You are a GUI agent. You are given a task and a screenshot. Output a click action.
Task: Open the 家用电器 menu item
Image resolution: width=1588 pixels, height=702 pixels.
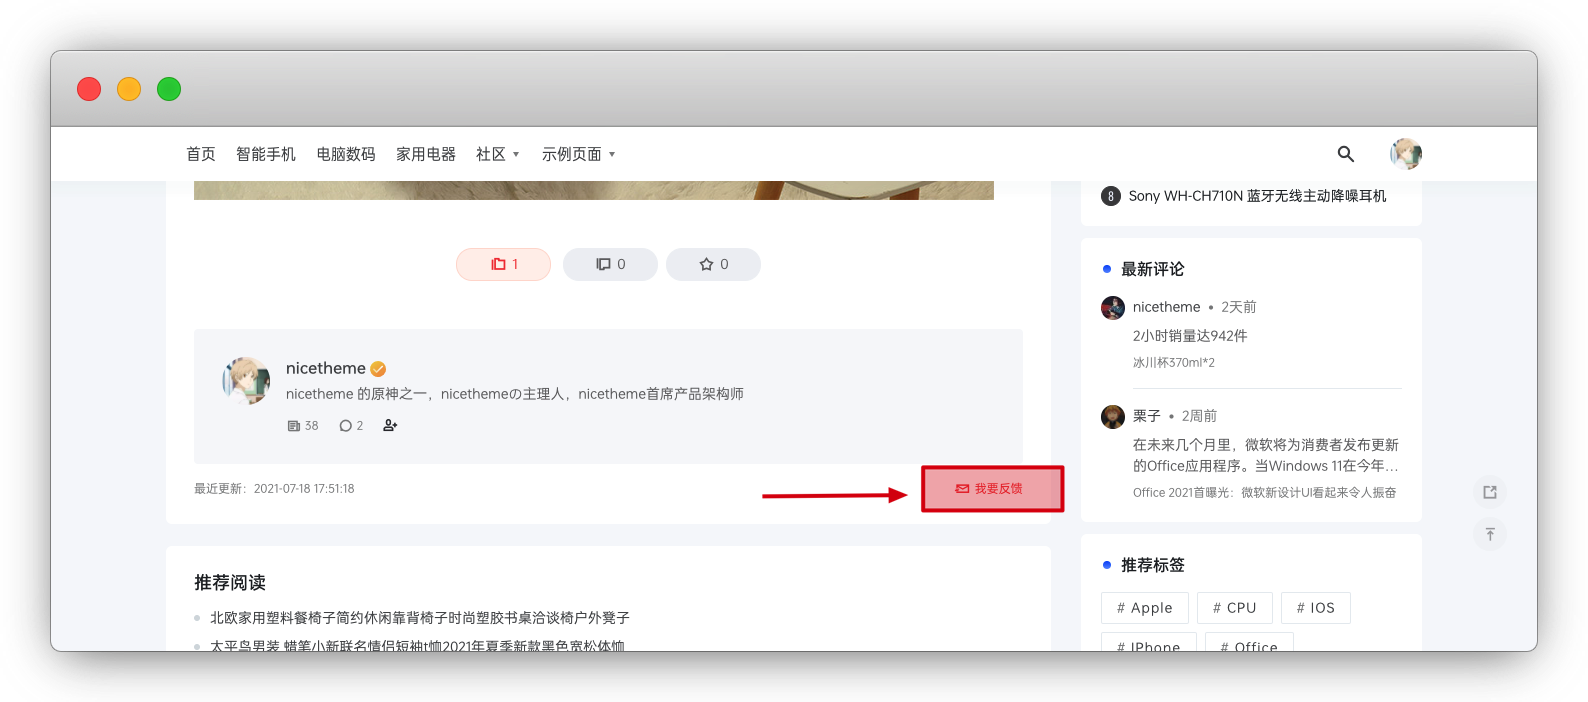[426, 154]
